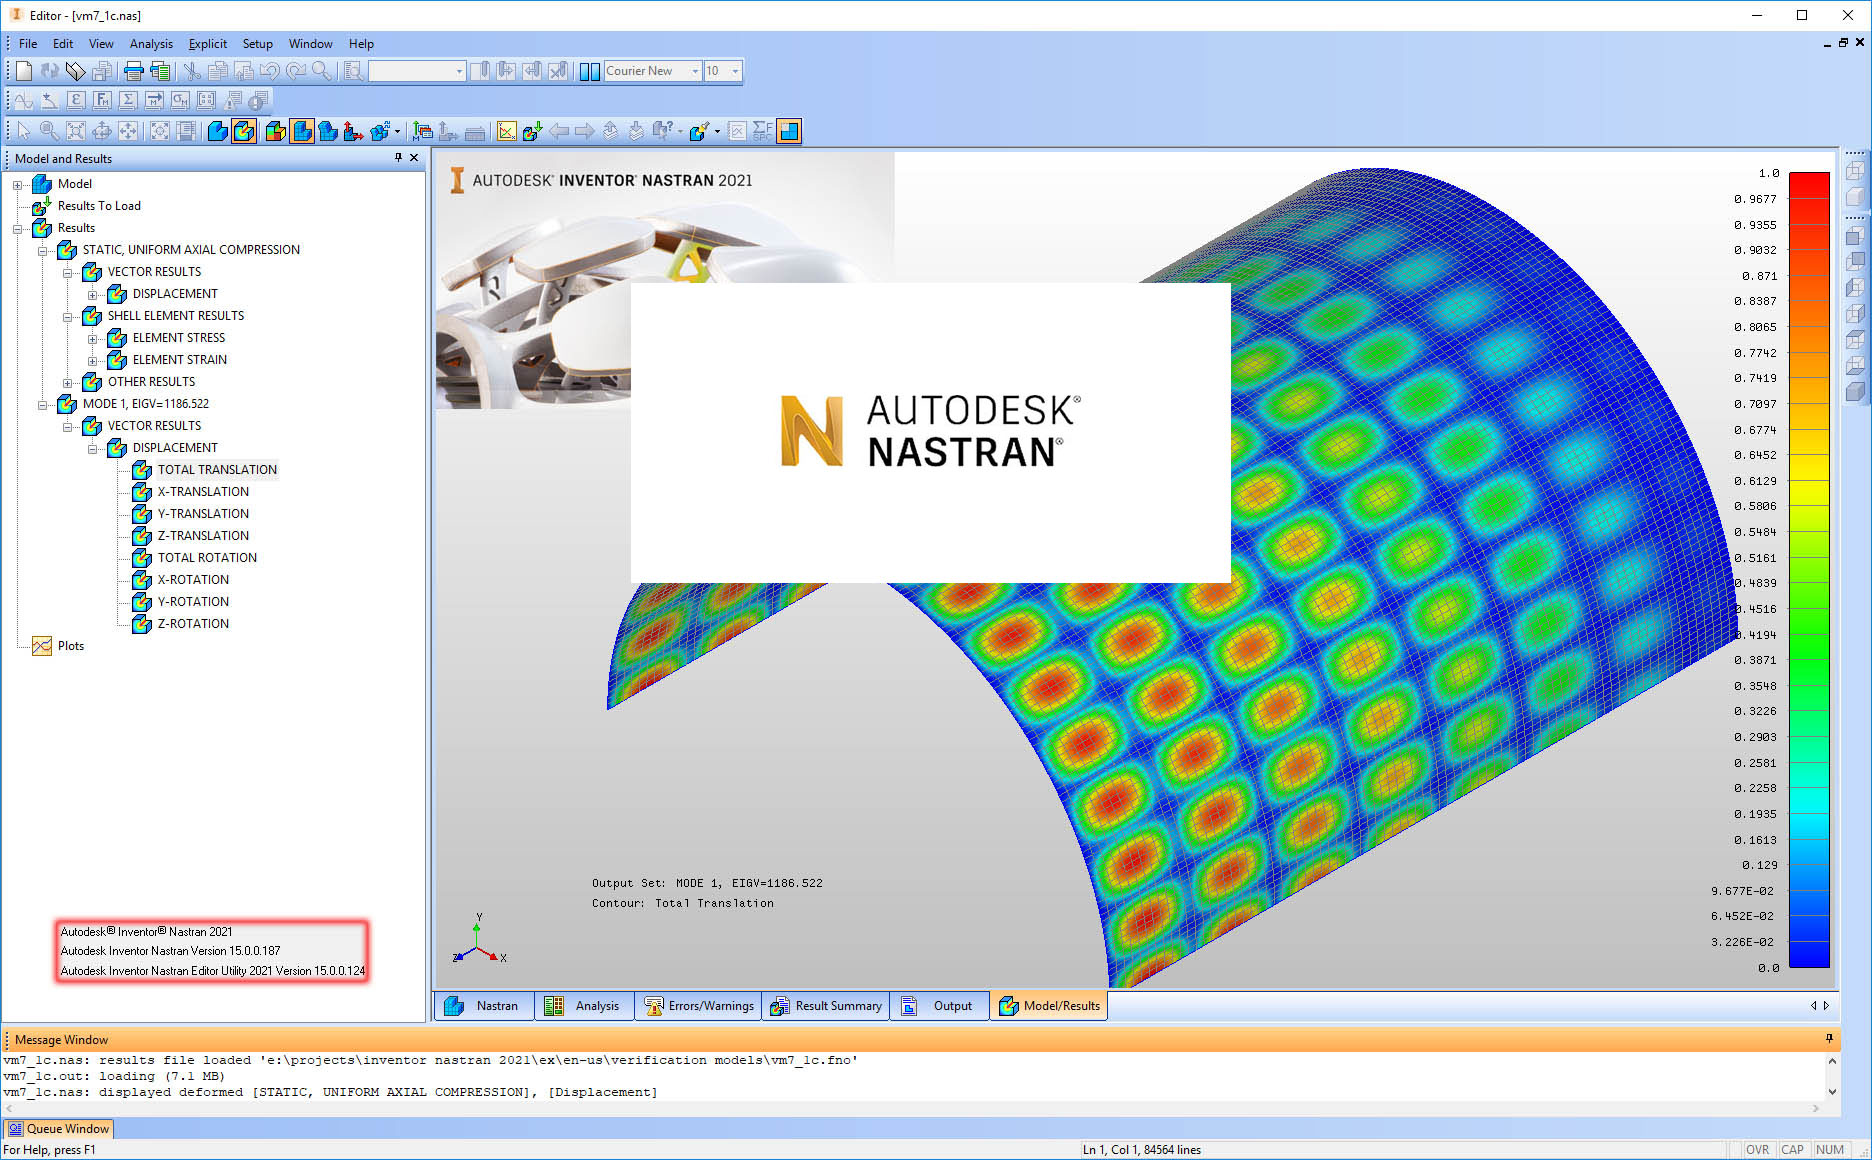
Task: Click the load results green arrow icon
Action: (532, 131)
